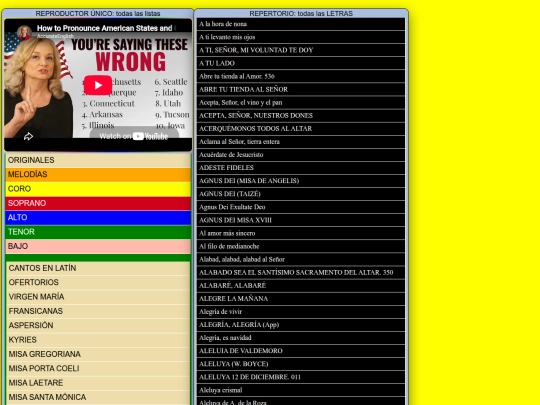The width and height of the screenshot is (540, 405).
Task: Open 'AGNUS DEI (MISA DE ANGELIS)'
Action: tap(301, 181)
